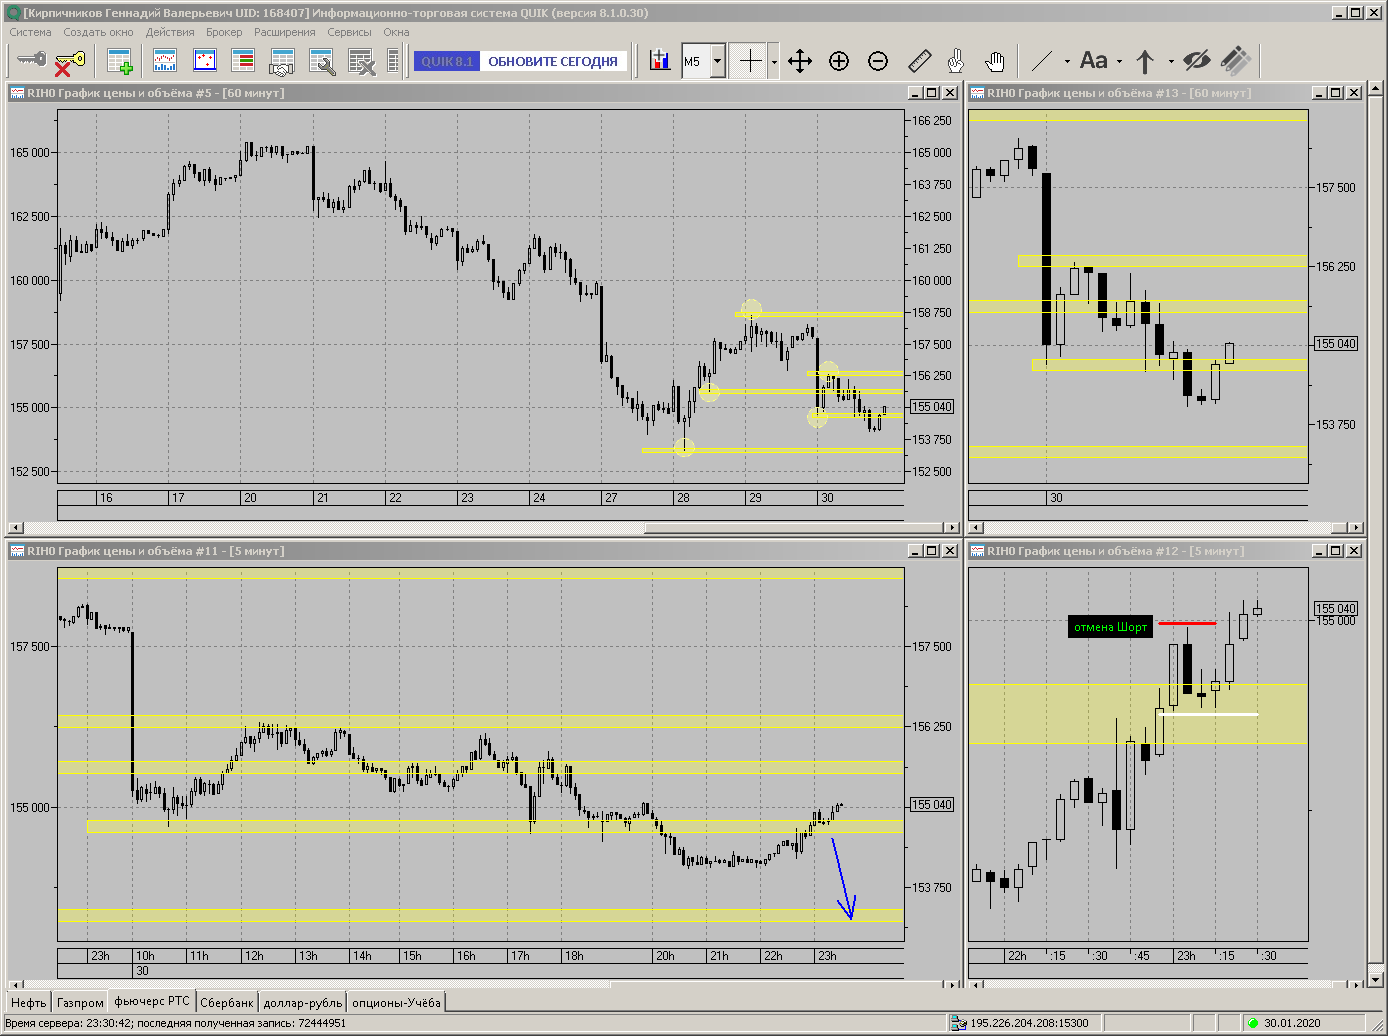Select the фьючерс РТС tab
The height and width of the screenshot is (1036, 1388).
pyautogui.click(x=151, y=1002)
